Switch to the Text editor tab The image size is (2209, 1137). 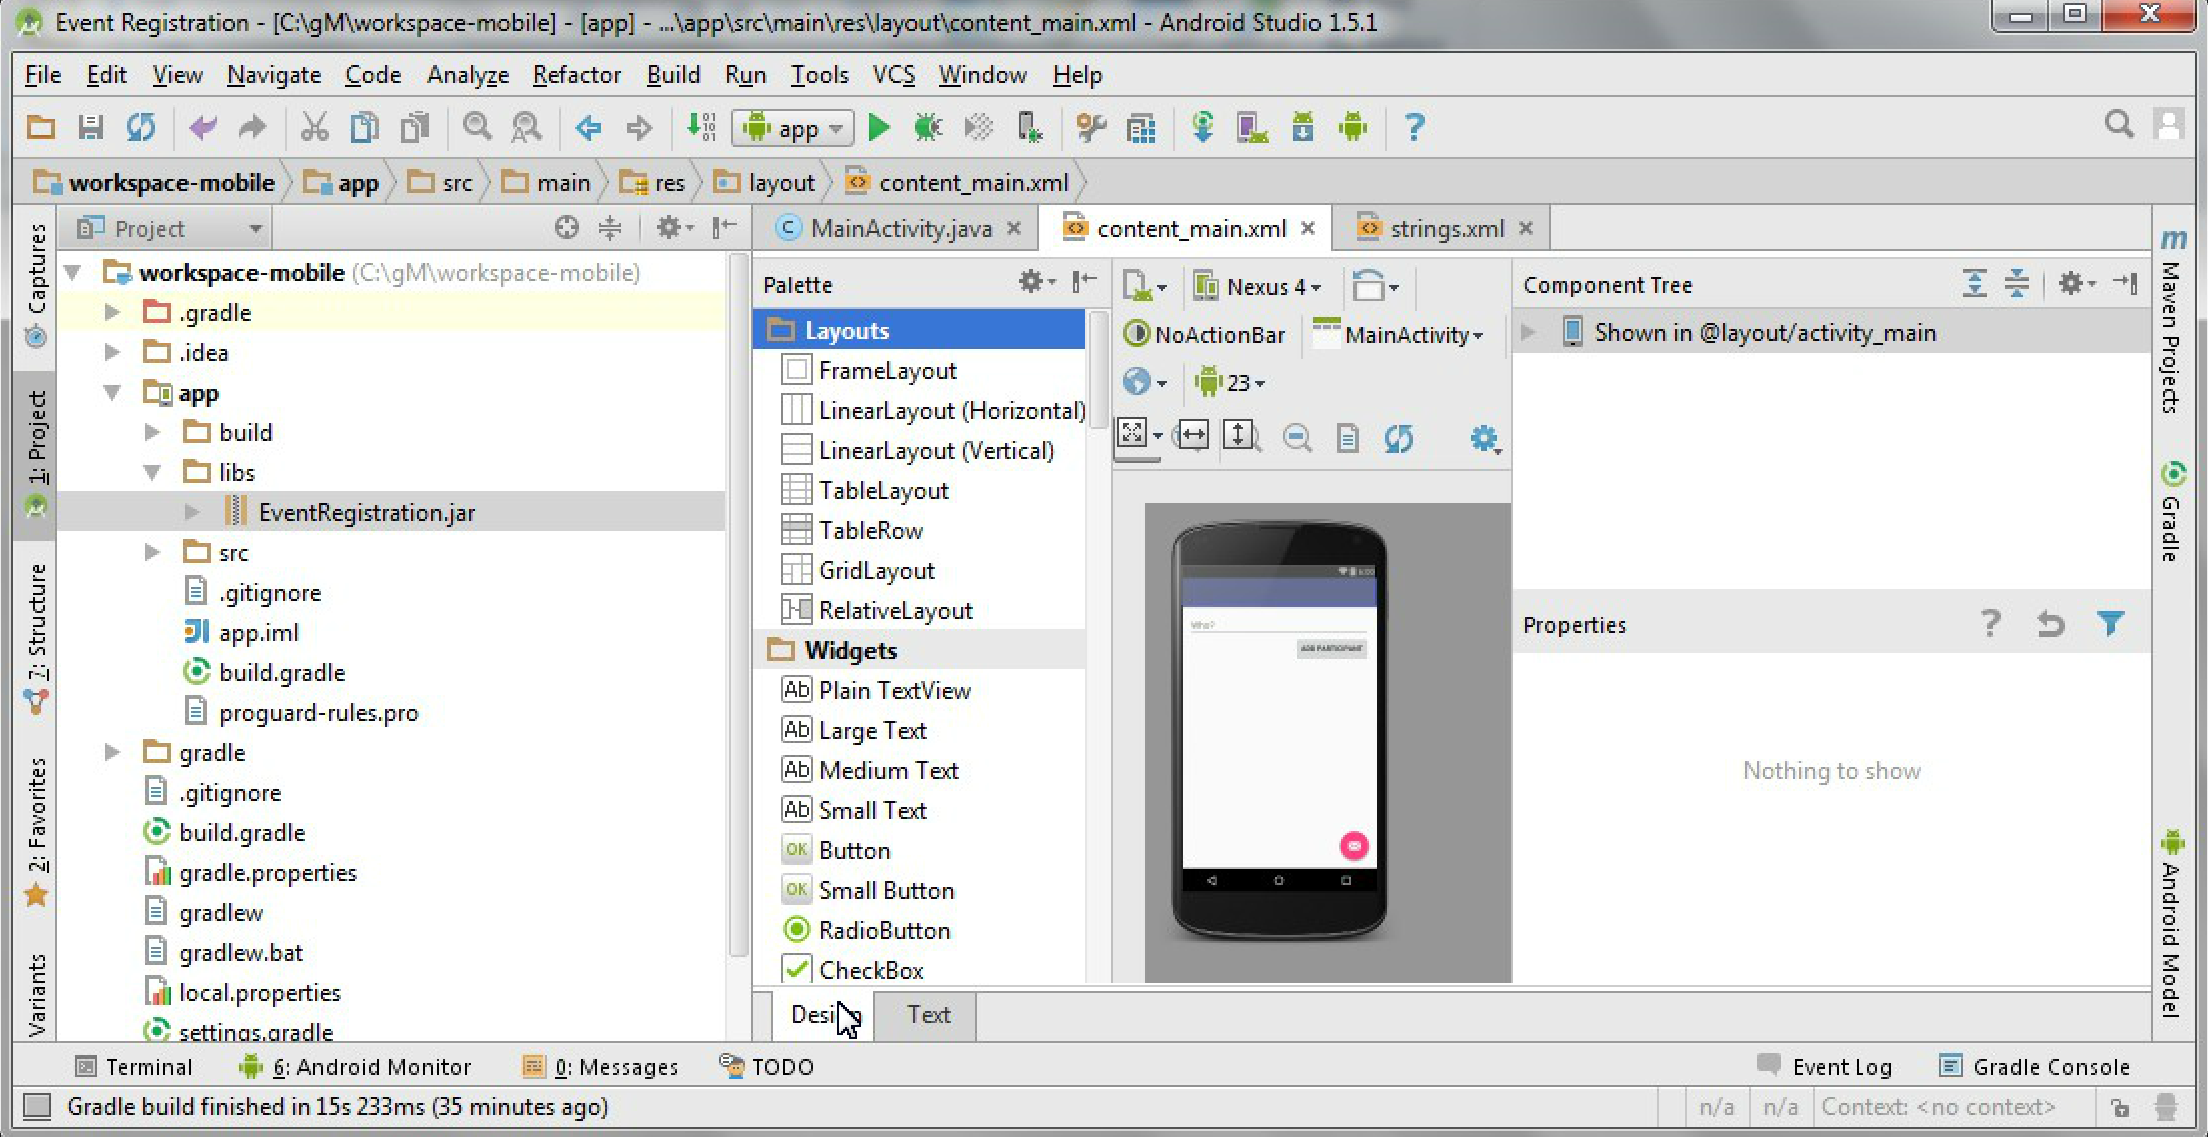928,1015
